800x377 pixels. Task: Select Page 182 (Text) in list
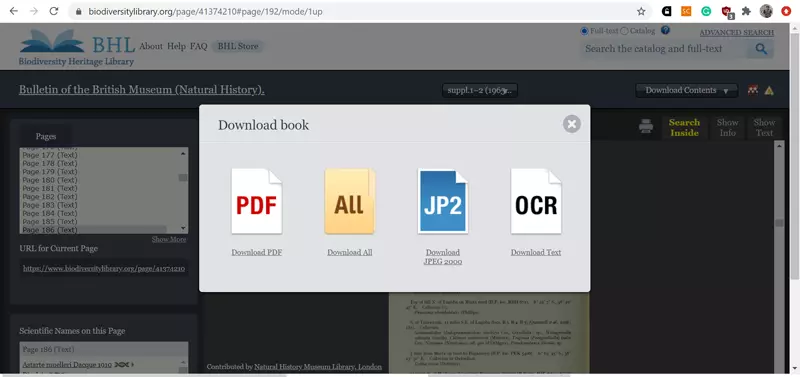(50, 197)
